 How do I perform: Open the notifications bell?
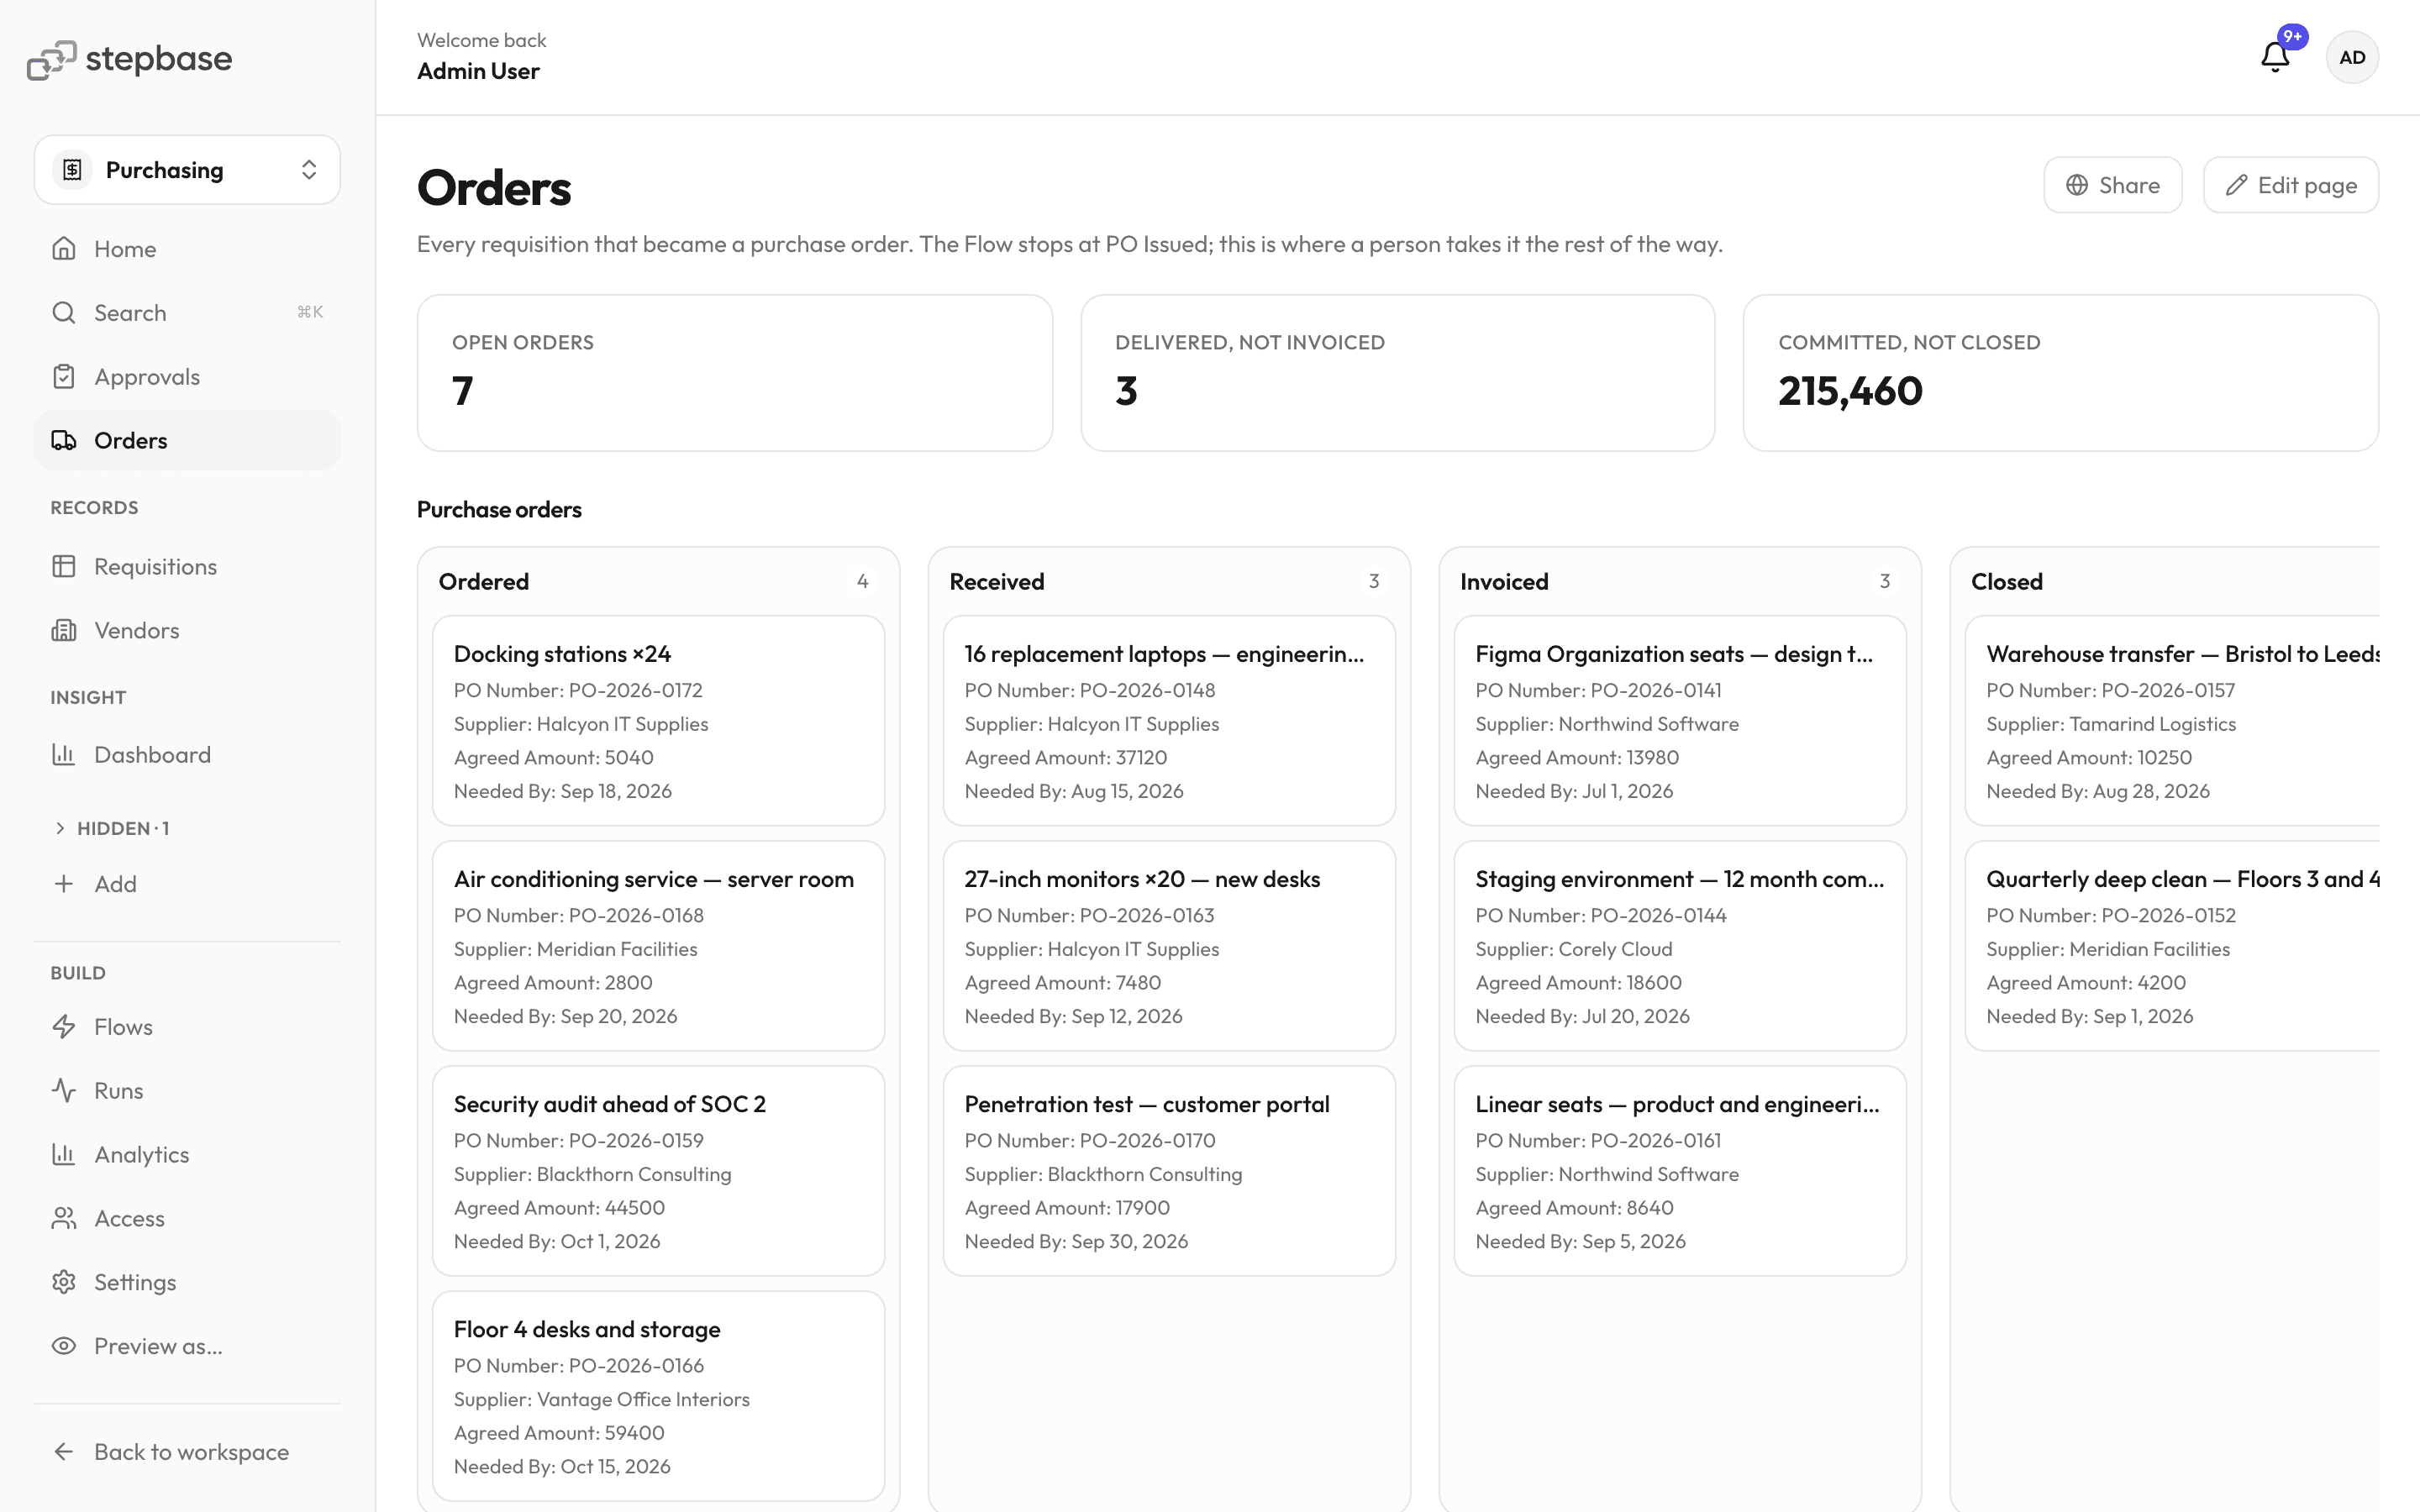pos(2275,57)
